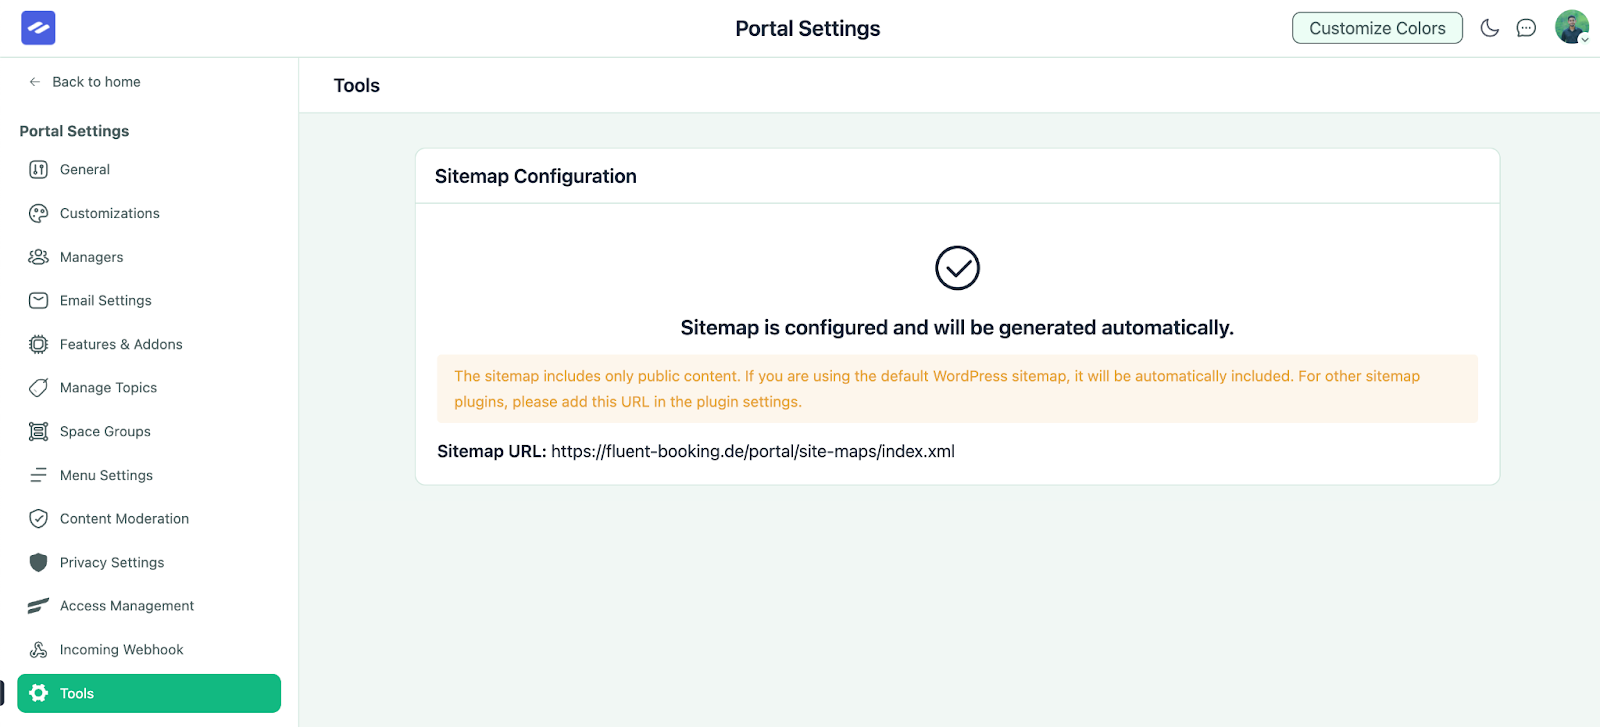The height and width of the screenshot is (727, 1600).
Task: Open Access Management settings
Action: tap(127, 606)
